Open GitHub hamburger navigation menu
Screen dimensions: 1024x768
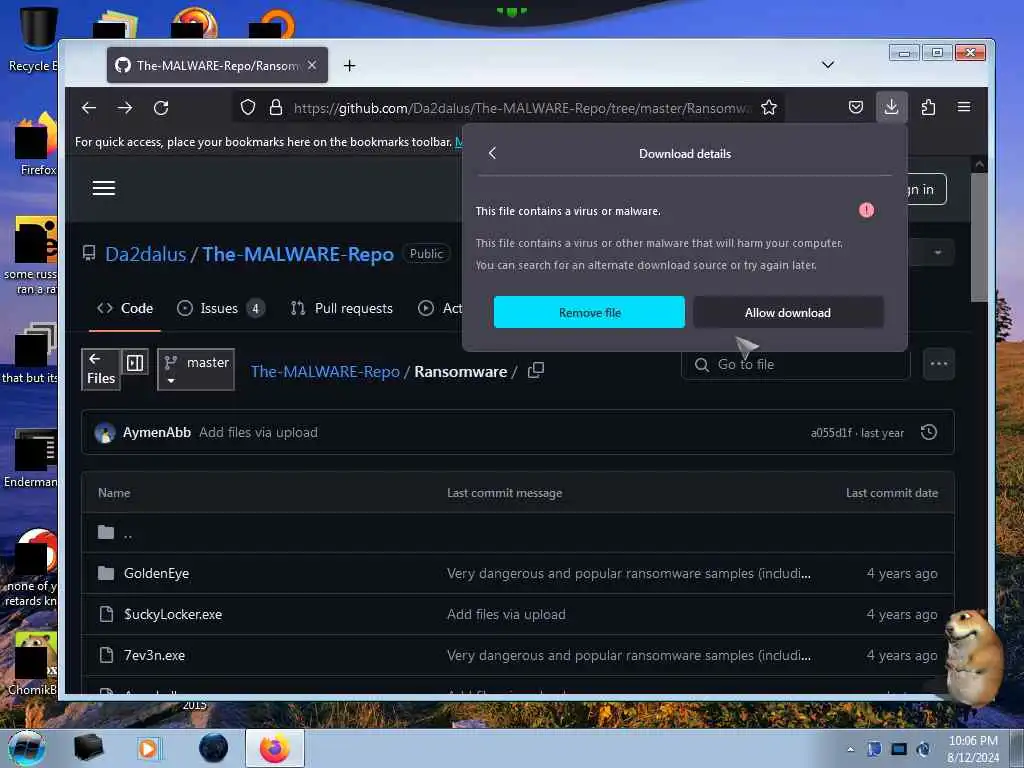tap(104, 189)
